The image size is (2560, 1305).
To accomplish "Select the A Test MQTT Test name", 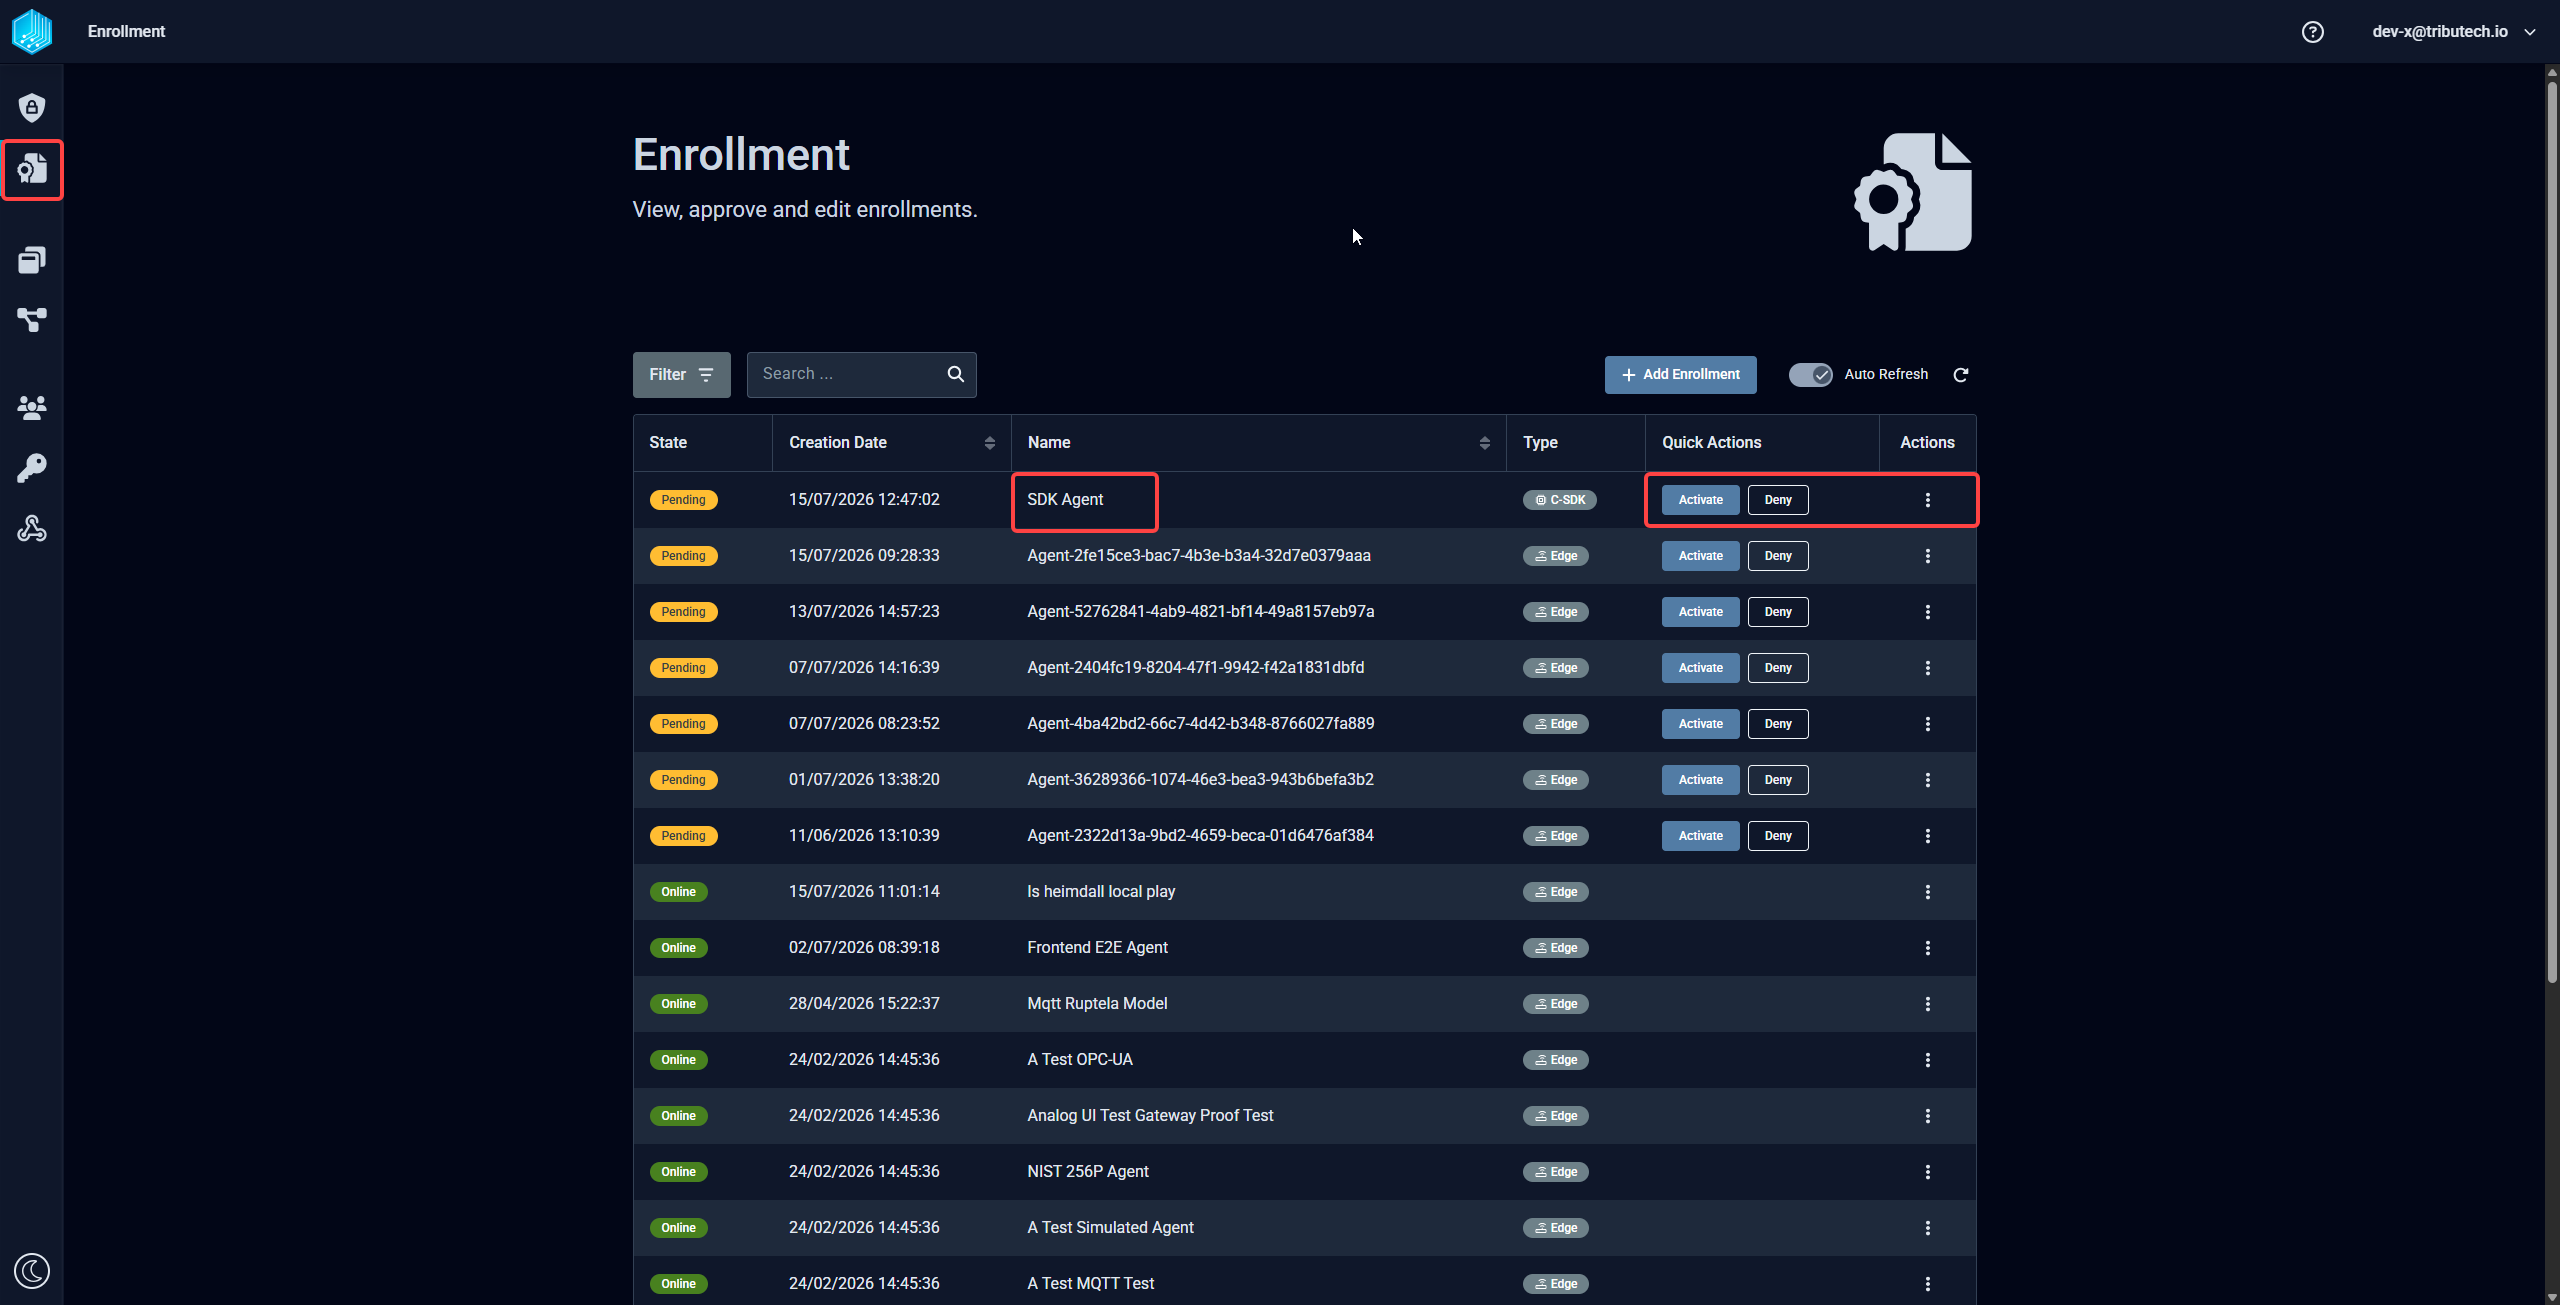I will 1091,1284.
